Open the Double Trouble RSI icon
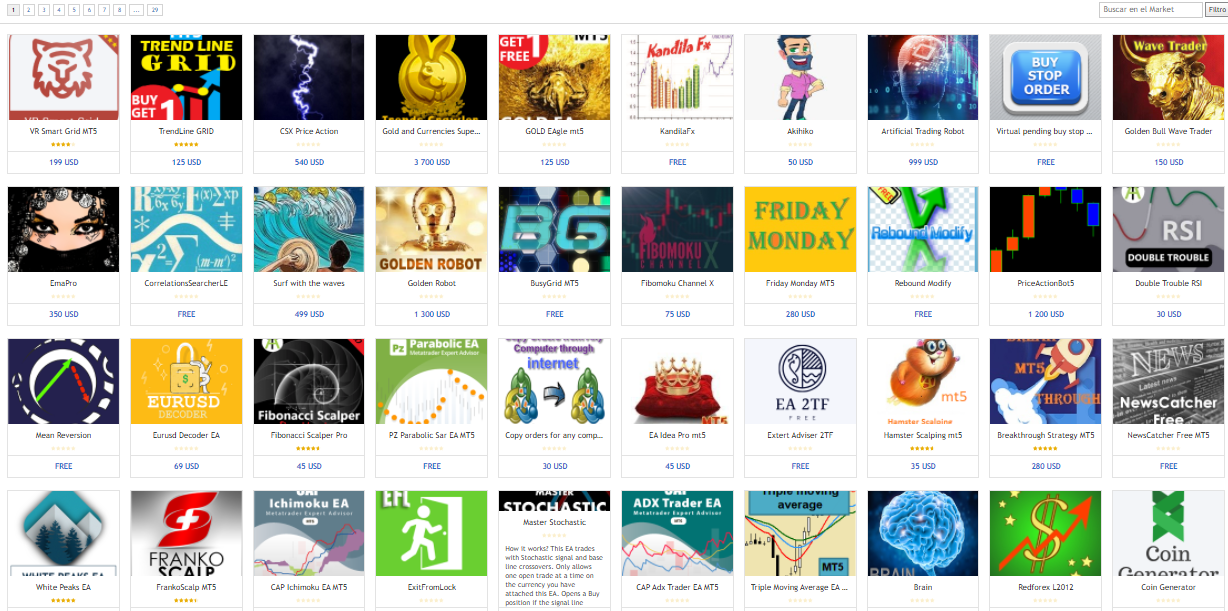This screenshot has height=611, width=1228. 1168,229
